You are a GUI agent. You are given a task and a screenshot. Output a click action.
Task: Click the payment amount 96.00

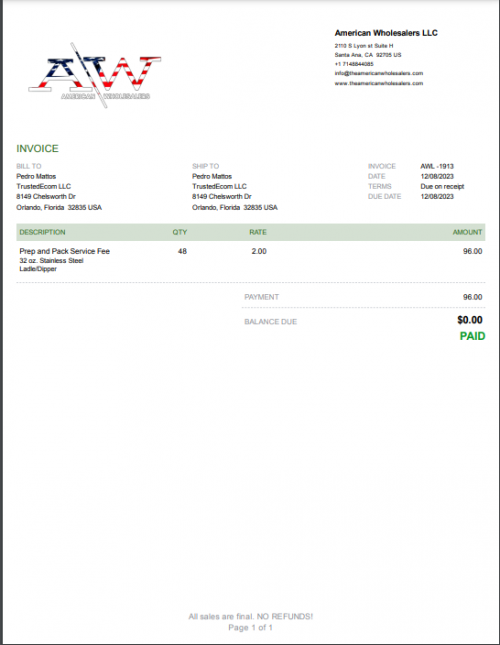tap(473, 297)
